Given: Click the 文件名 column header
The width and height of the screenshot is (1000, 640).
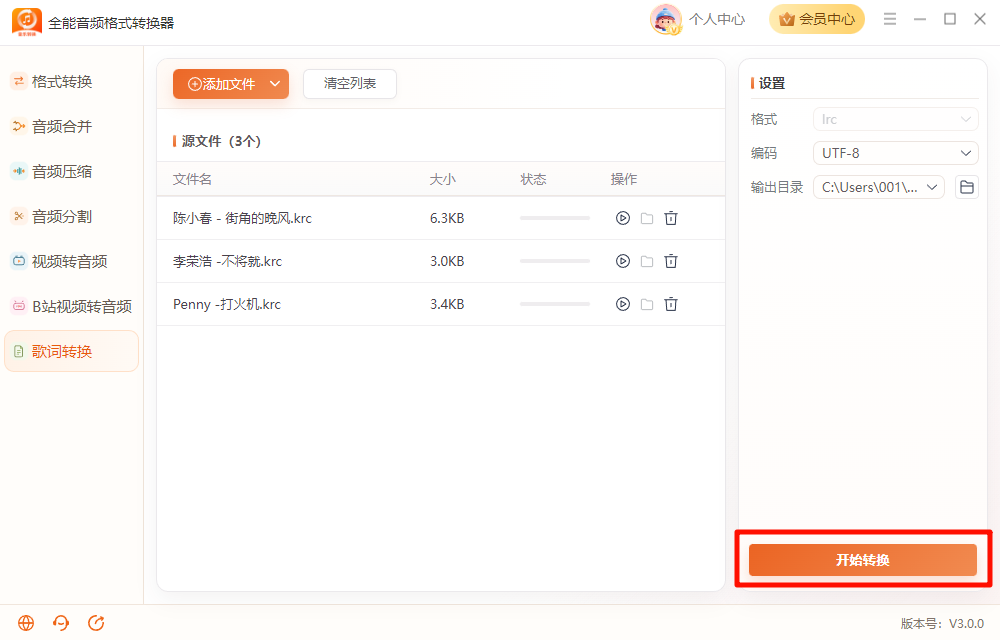Looking at the screenshot, I should (192, 179).
